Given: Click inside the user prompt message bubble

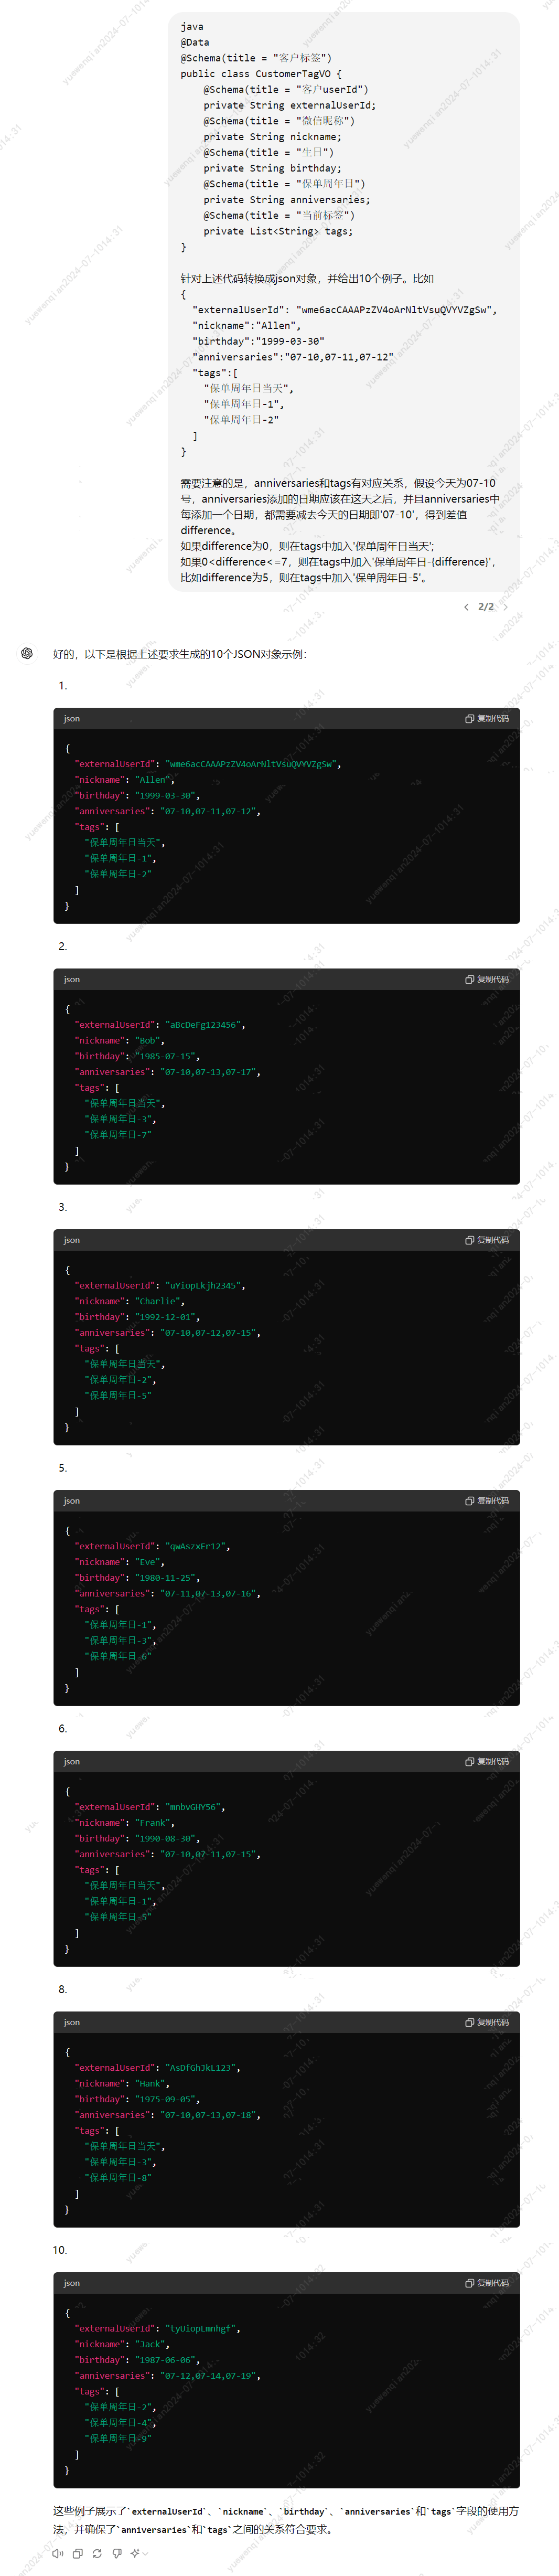Looking at the screenshot, I should [x=344, y=301].
